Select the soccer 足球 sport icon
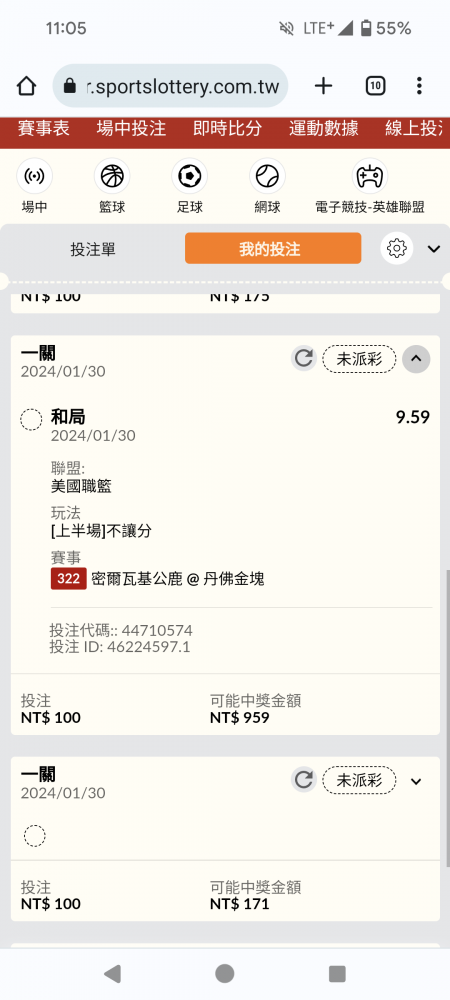 point(189,177)
